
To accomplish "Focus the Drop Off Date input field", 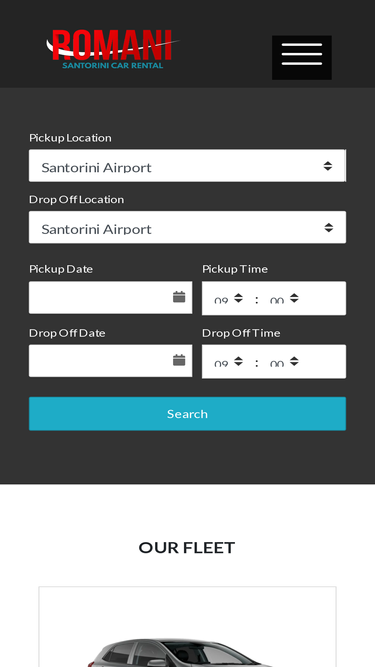I will point(111,361).
